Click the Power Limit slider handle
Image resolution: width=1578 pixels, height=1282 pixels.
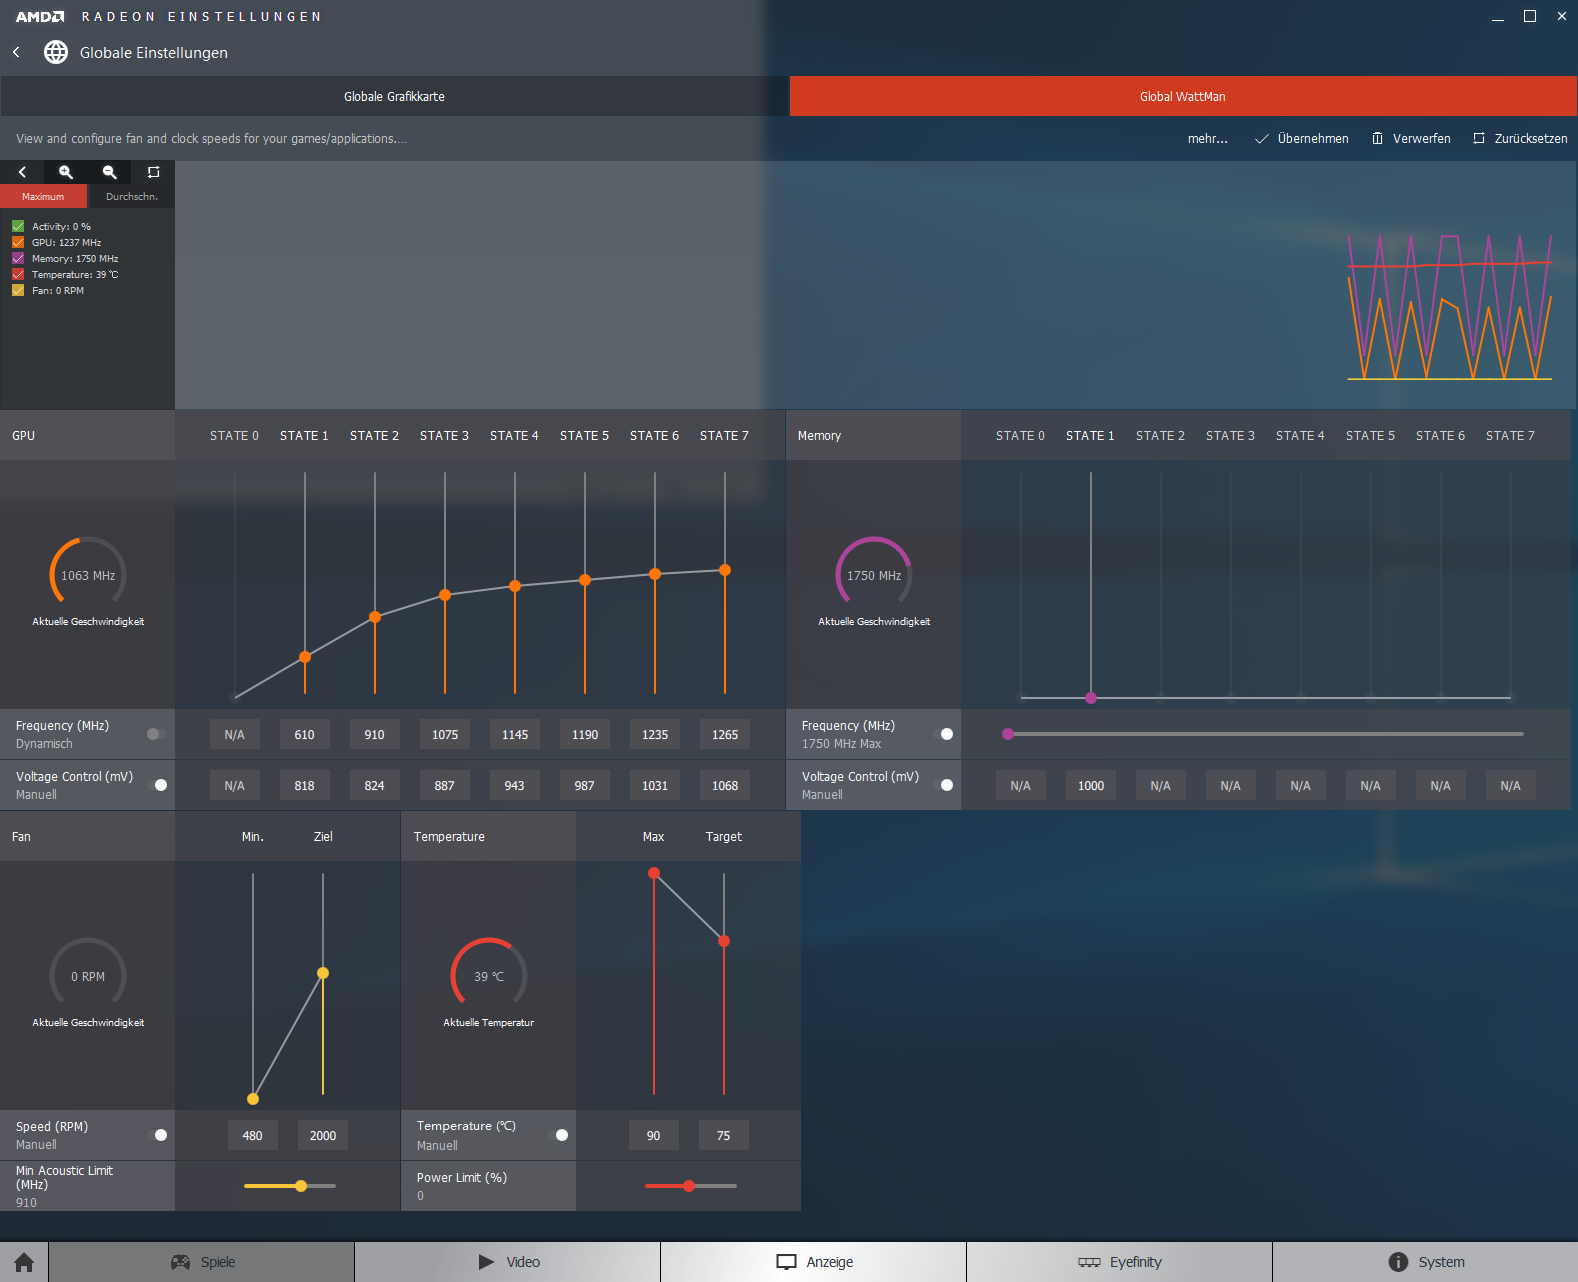(x=689, y=1186)
